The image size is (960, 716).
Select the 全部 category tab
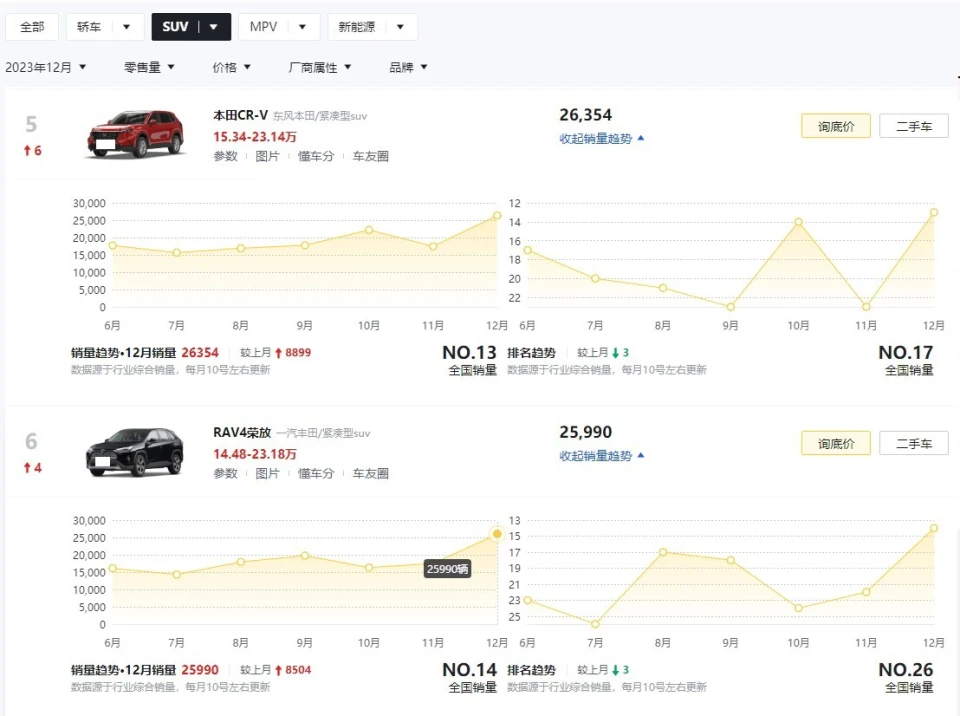[x=32, y=27]
